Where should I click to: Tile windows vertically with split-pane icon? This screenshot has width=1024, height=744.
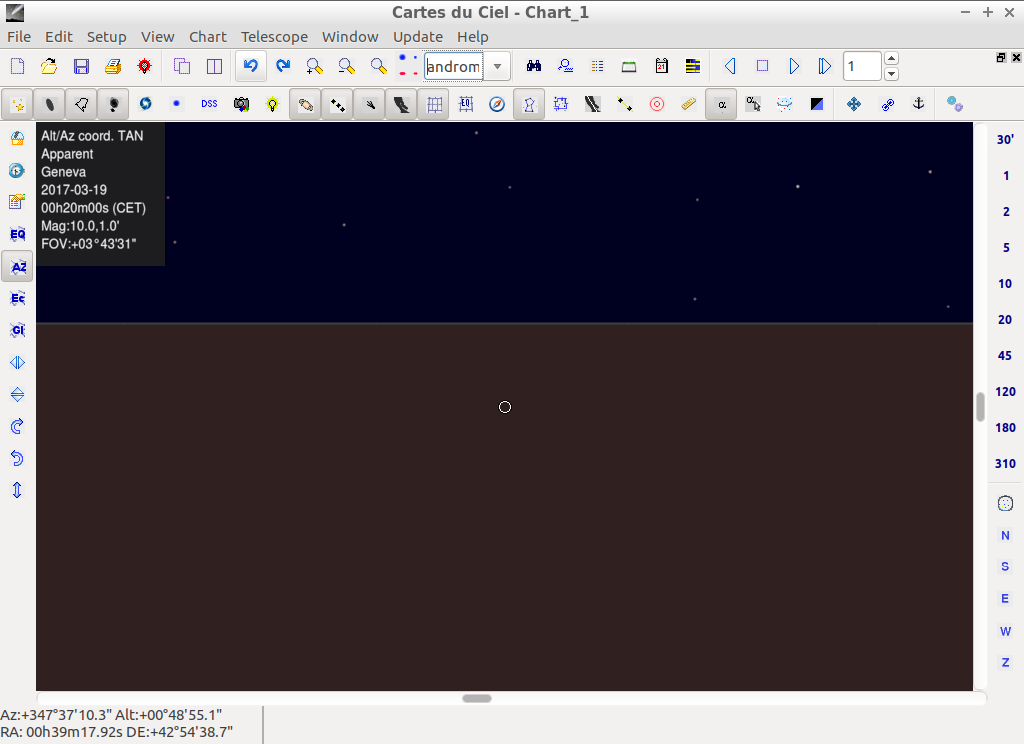pos(214,66)
